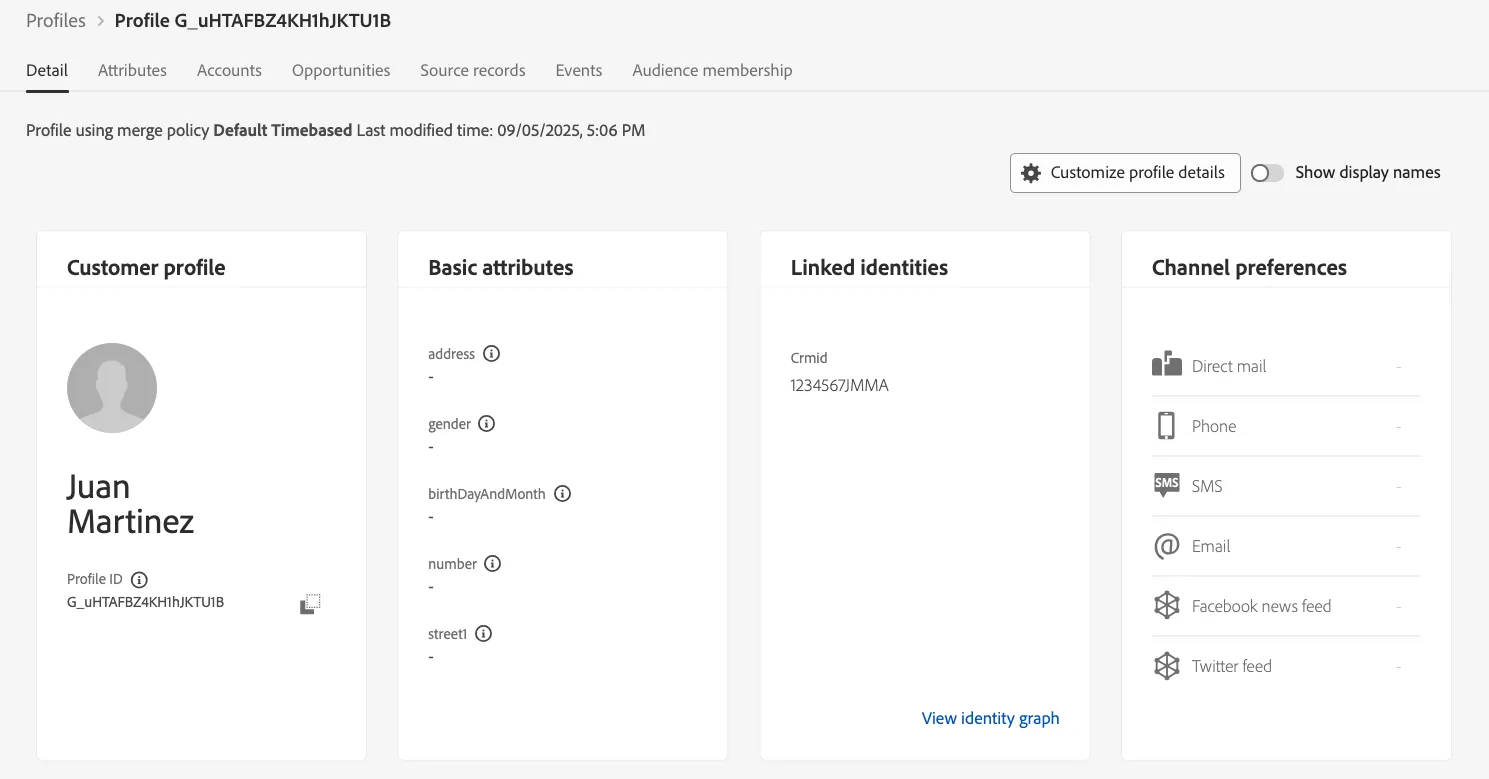The image size is (1489, 779).
Task: Click the info icon next to gender
Action: click(486, 424)
